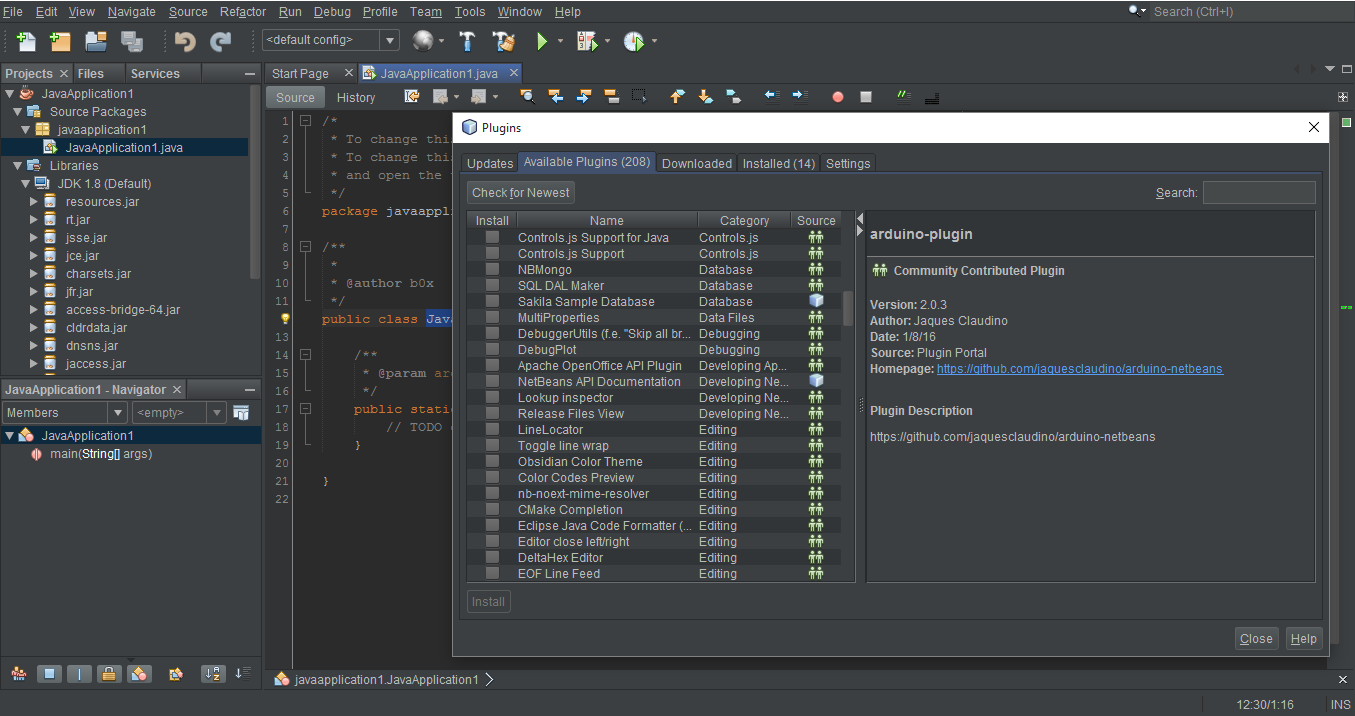Click the plugin list vertical scrollbar thumb

(848, 309)
